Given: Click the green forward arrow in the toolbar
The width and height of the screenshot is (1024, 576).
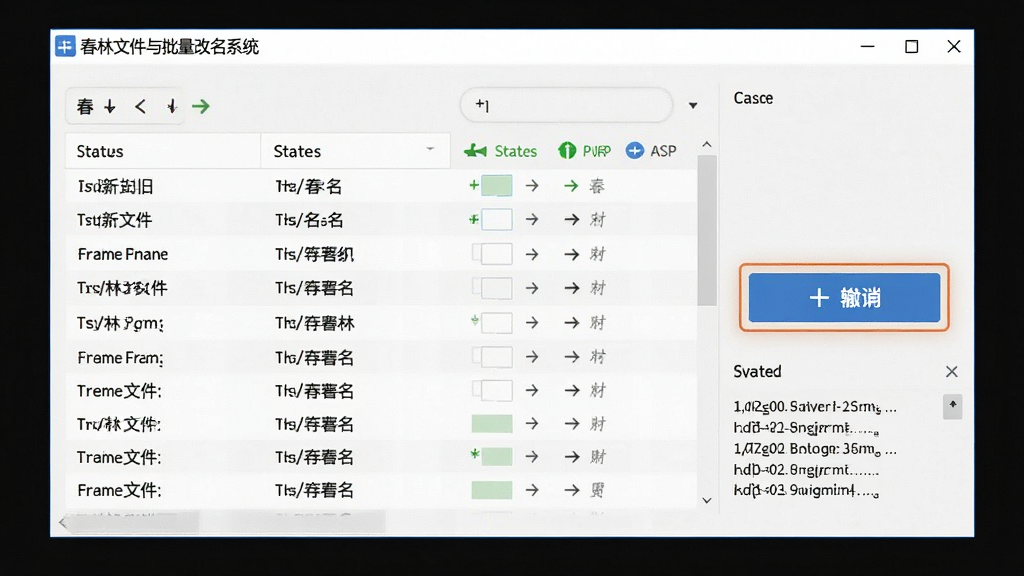Looking at the screenshot, I should point(201,106).
